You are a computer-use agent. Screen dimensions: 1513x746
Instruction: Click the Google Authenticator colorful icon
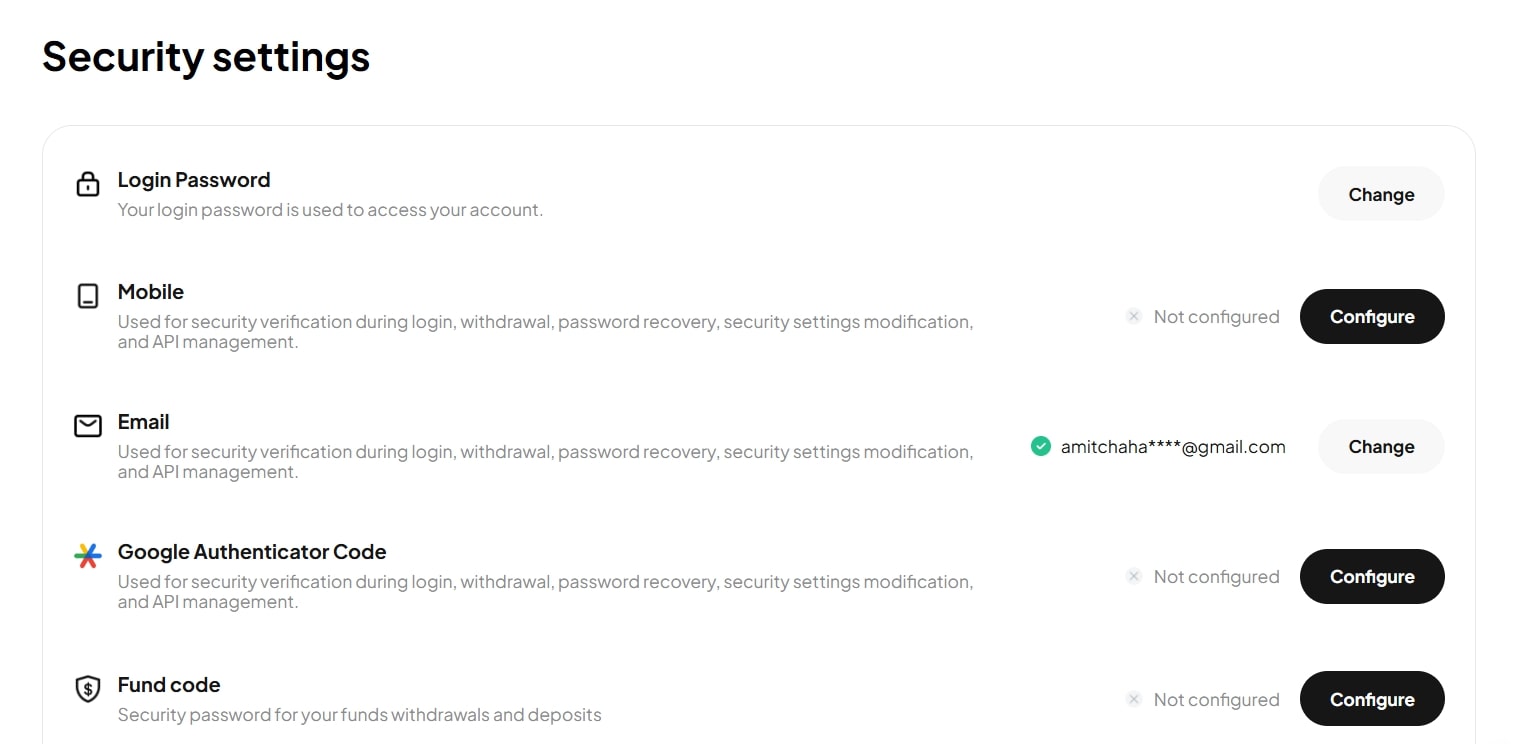(x=88, y=556)
